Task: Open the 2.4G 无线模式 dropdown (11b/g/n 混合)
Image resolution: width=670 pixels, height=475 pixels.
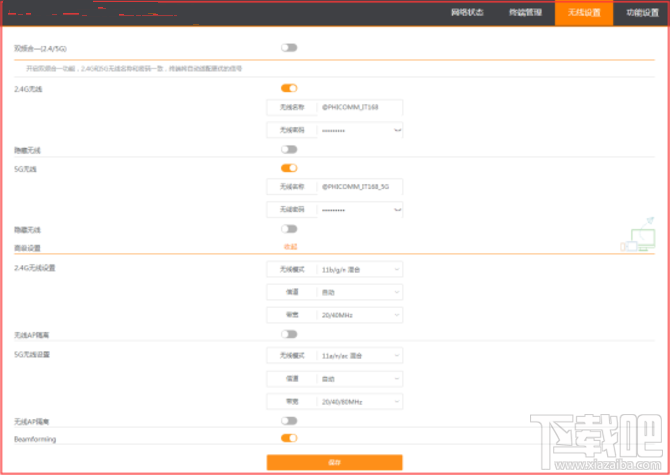Action: (335, 270)
